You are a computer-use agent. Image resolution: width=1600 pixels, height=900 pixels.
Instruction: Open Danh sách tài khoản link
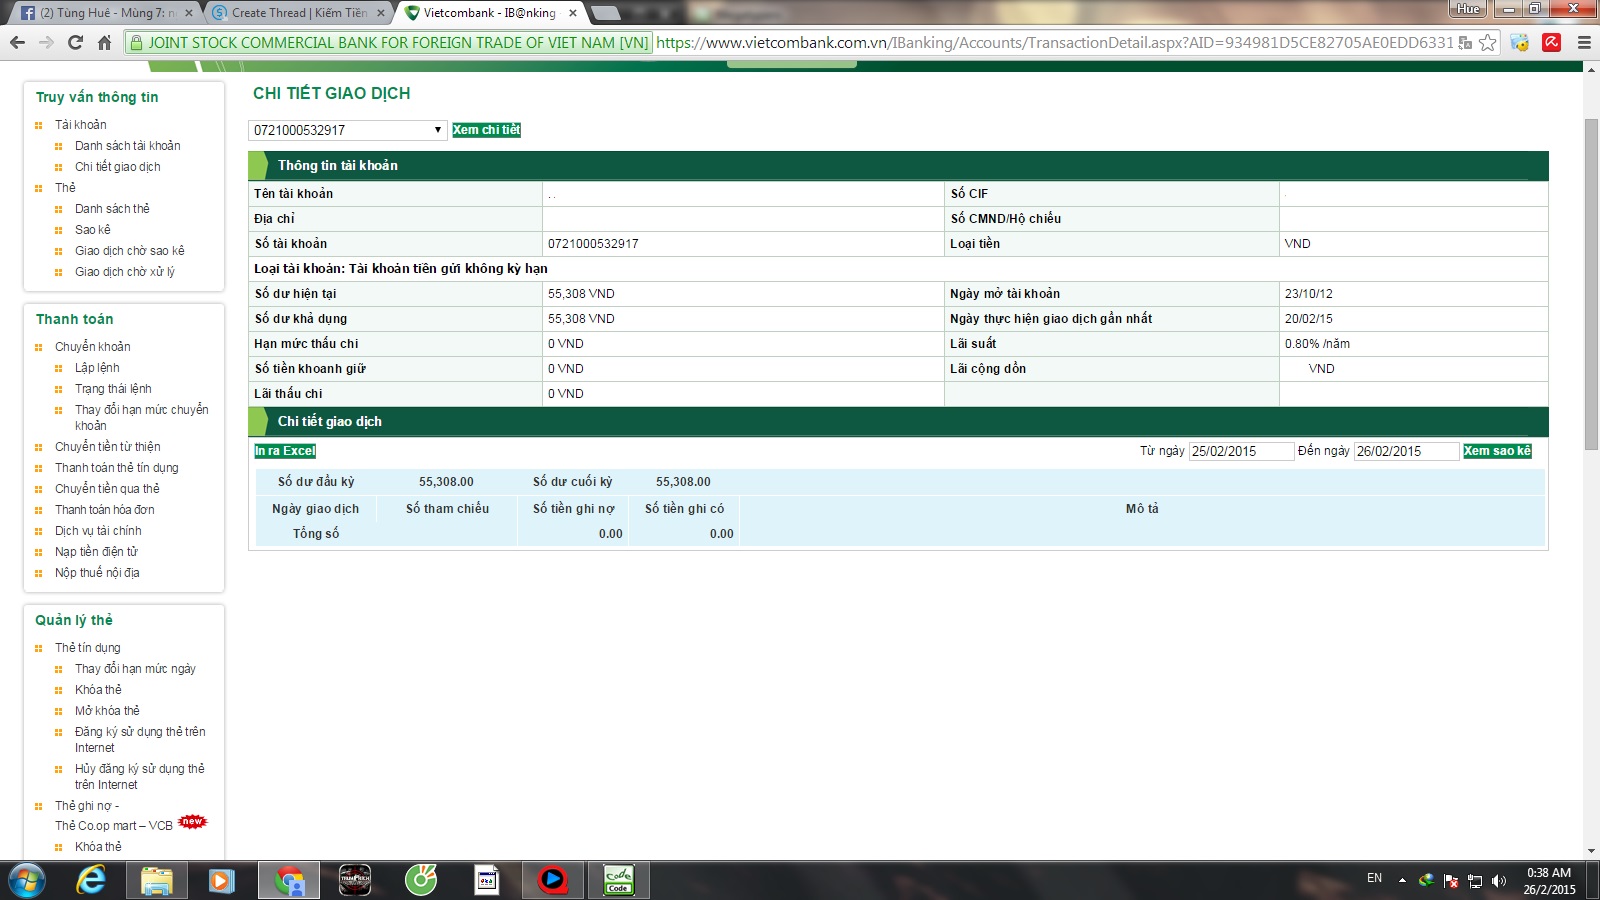(127, 146)
